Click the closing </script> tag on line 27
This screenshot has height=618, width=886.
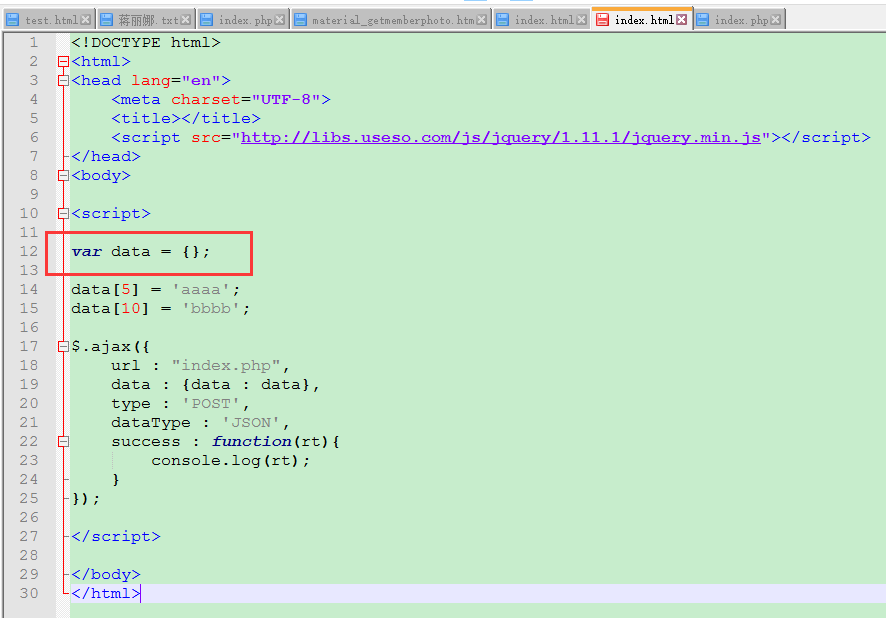point(116,537)
